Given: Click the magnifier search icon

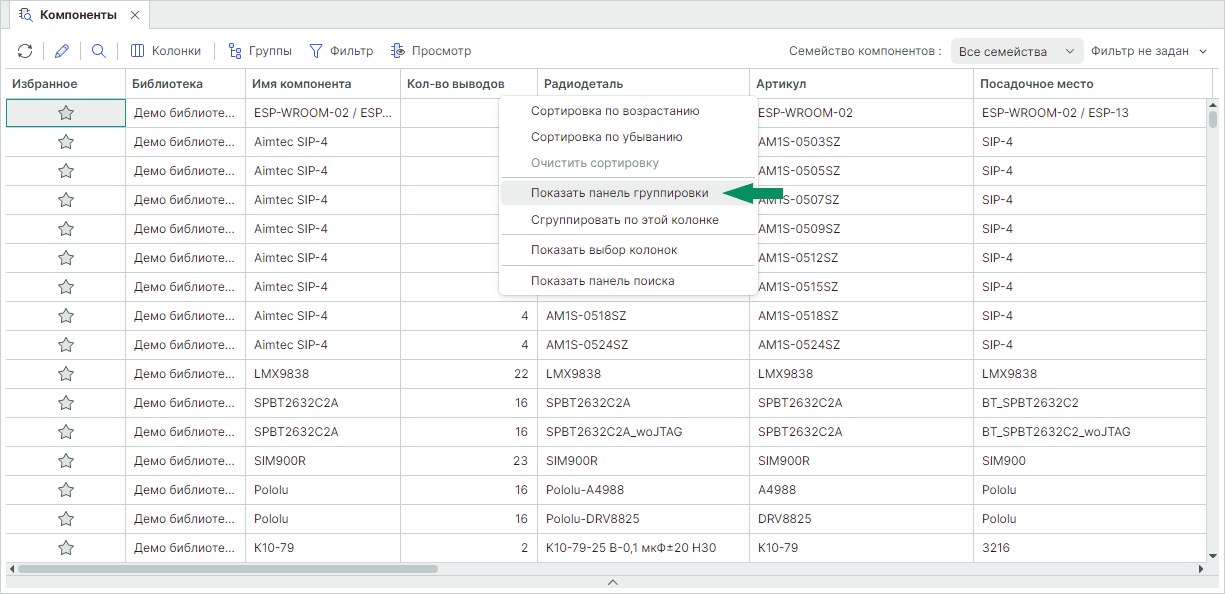Looking at the screenshot, I should (99, 51).
